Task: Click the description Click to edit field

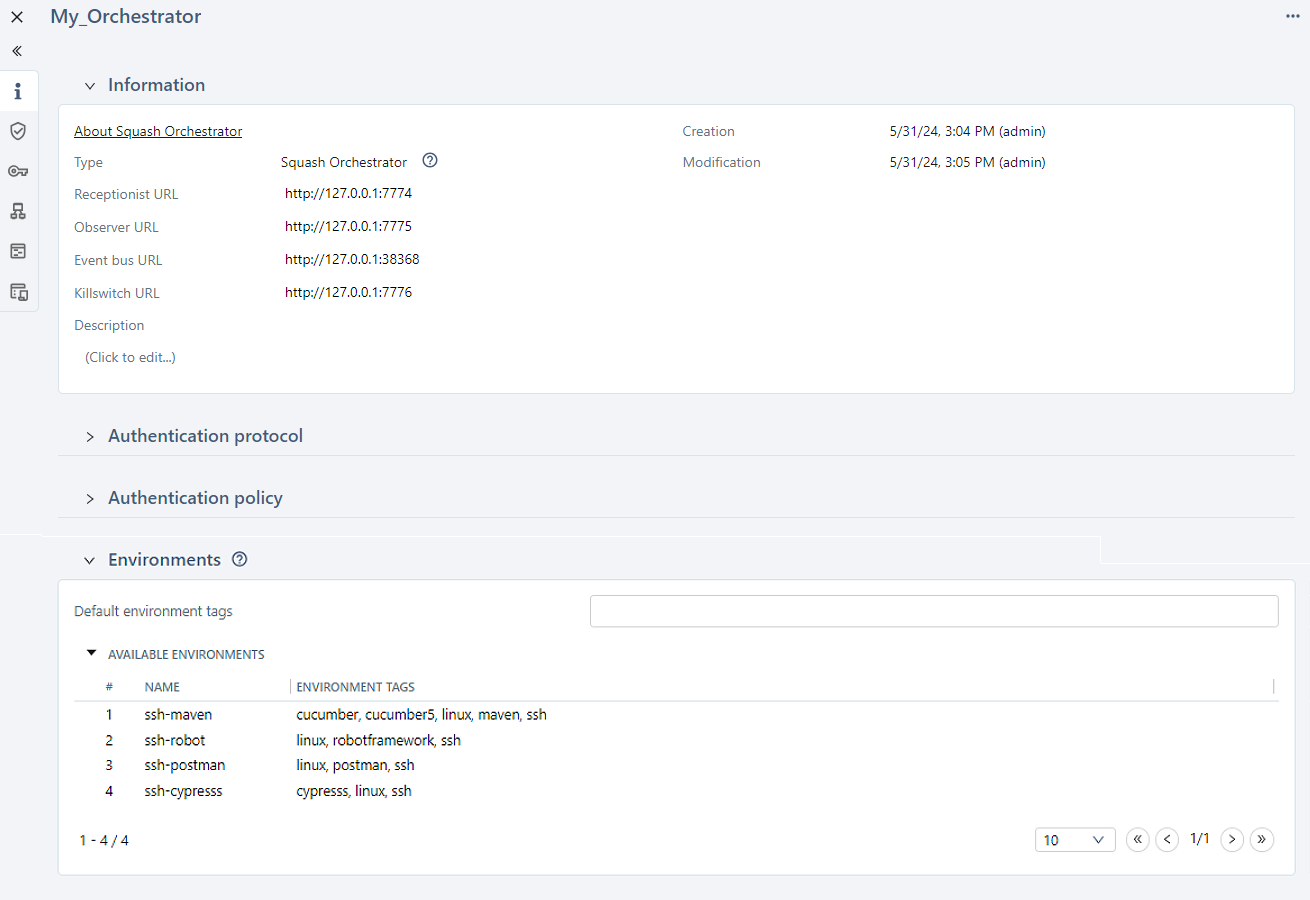Action: [129, 356]
